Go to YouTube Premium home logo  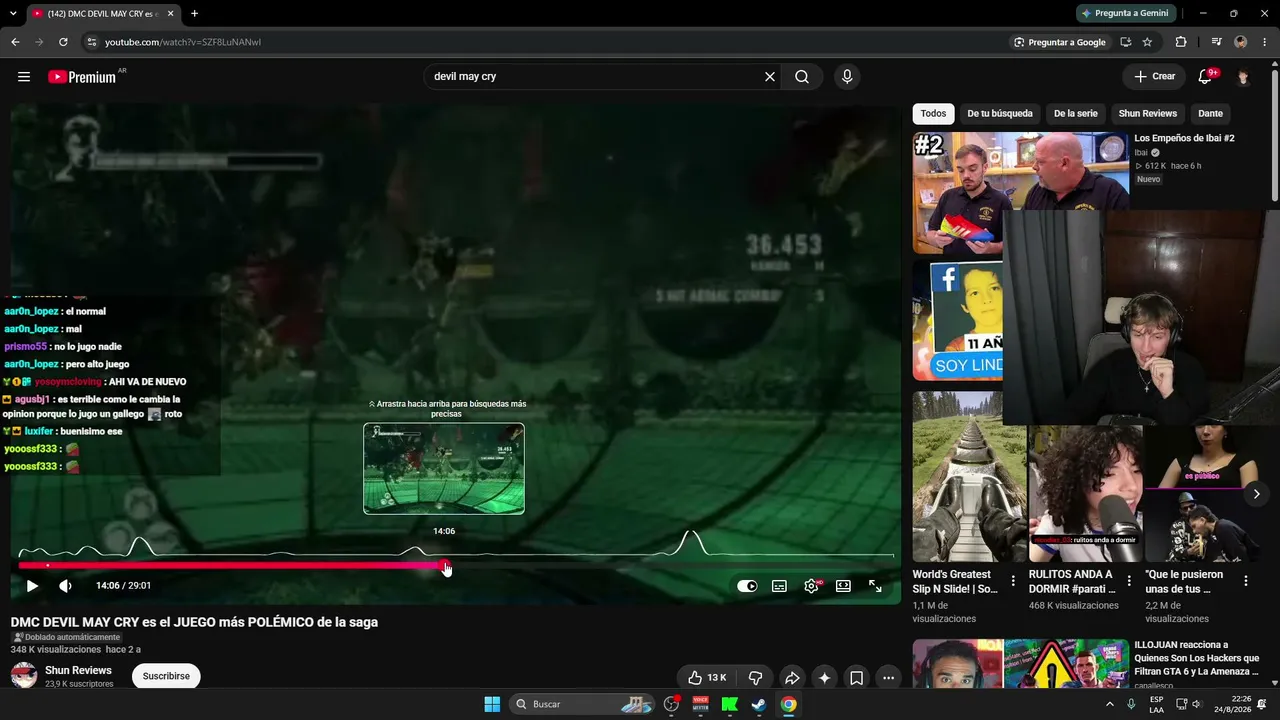click(x=83, y=77)
